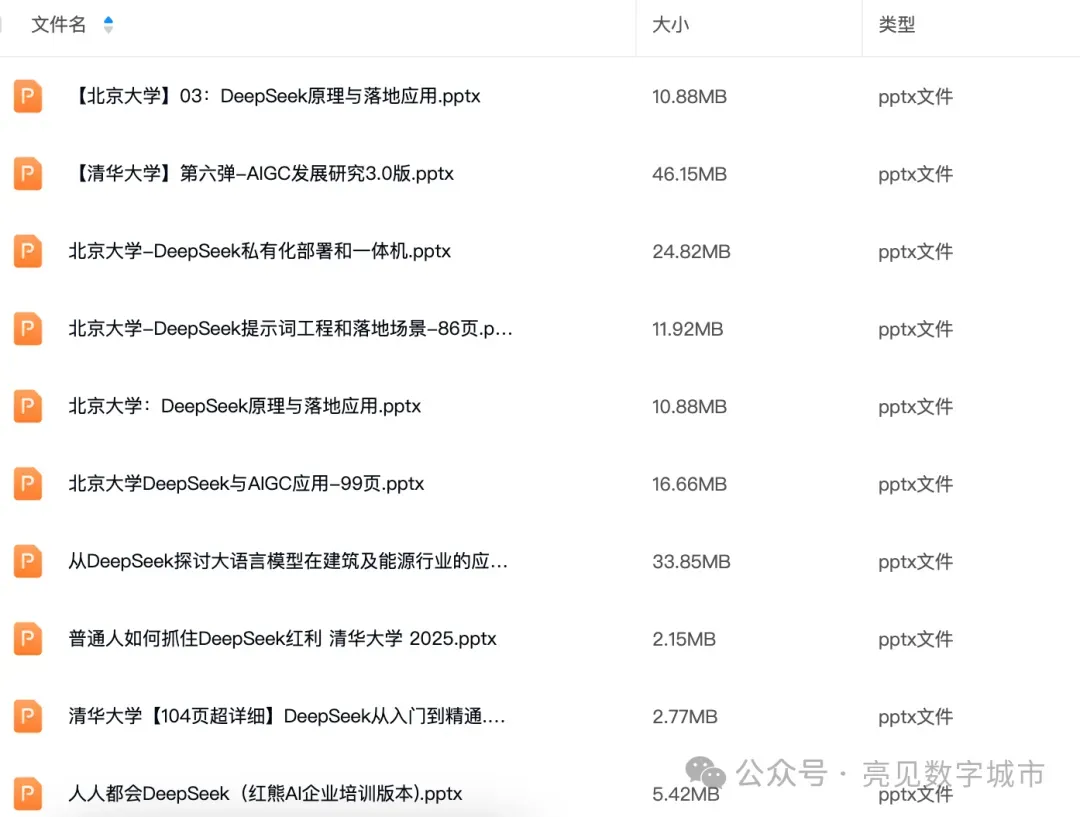Image resolution: width=1080 pixels, height=817 pixels.
Task: Click the pptx icon beside 第六弹-AIGC发展研究3.0版
Action: [28, 174]
